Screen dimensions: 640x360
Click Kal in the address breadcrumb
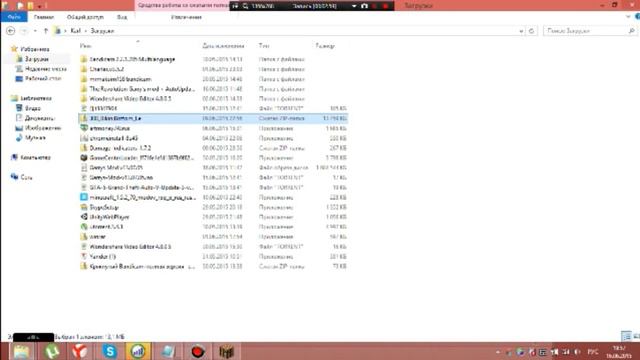76,31
